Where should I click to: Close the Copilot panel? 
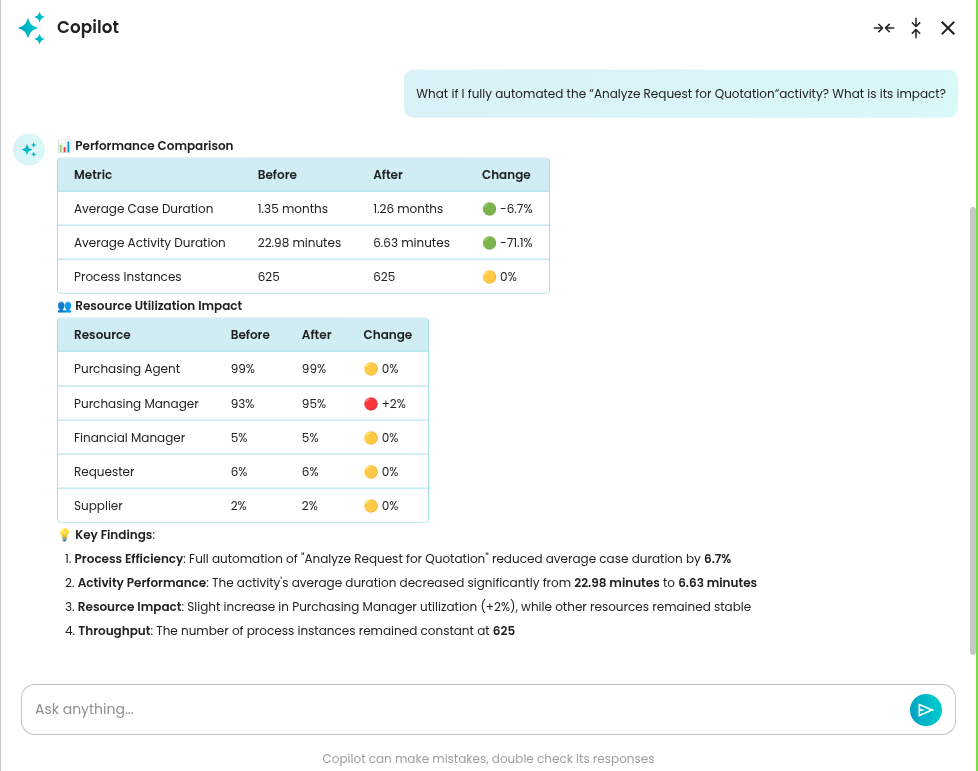(948, 28)
